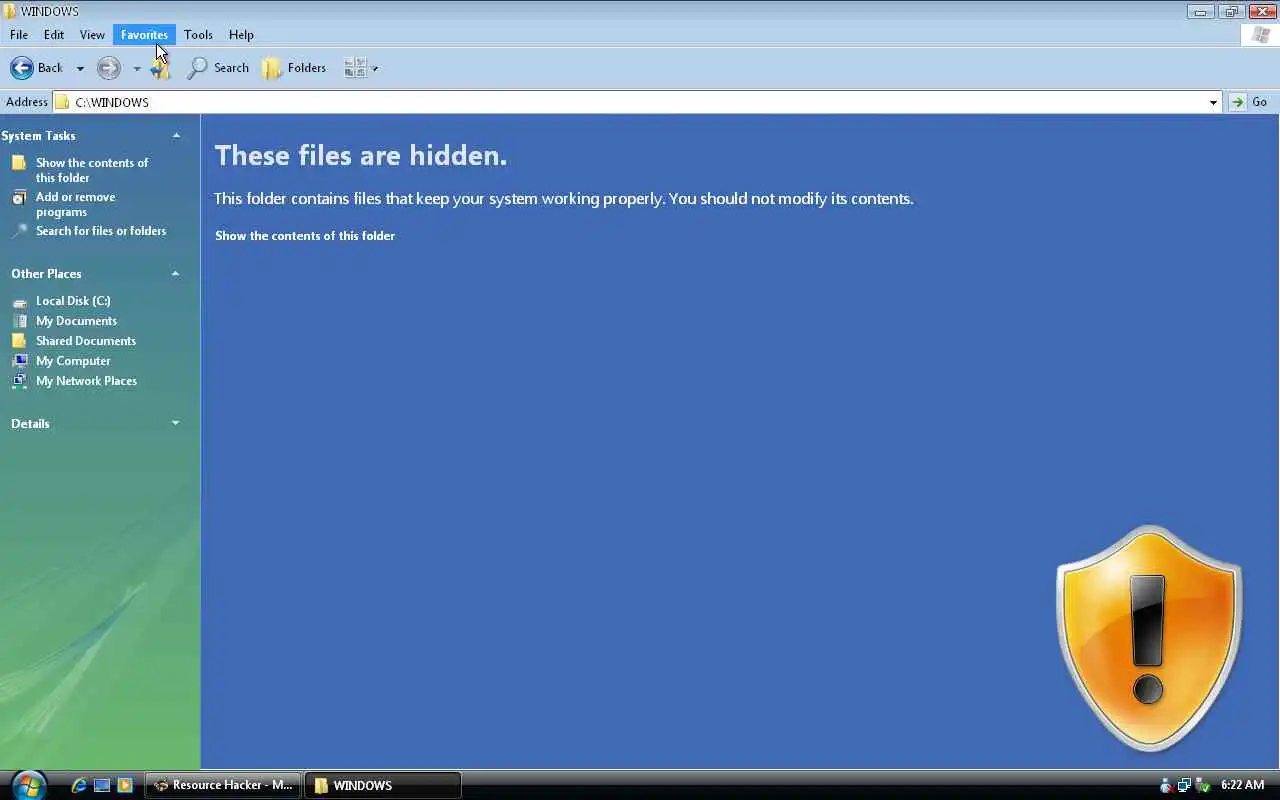The width and height of the screenshot is (1280, 800).
Task: Open the Views dropdown arrow
Action: [375, 69]
